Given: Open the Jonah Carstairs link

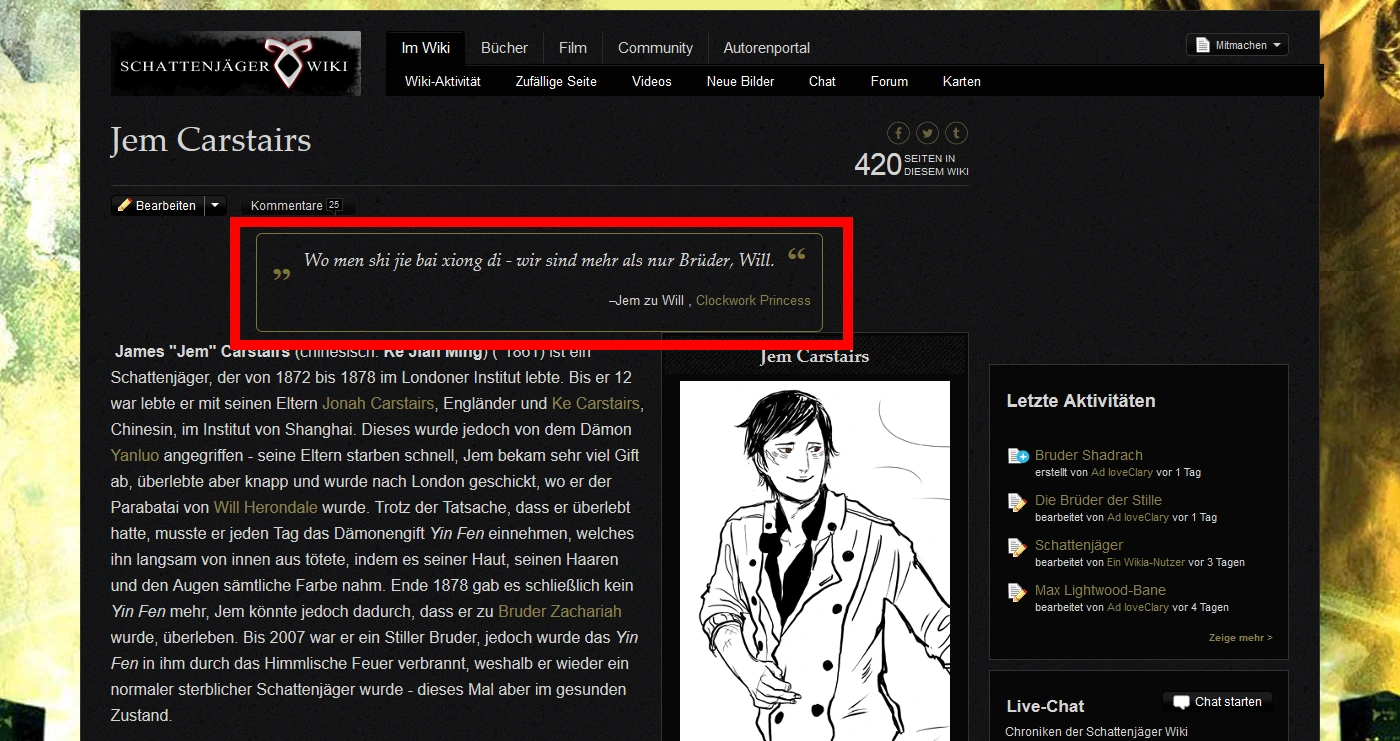Looking at the screenshot, I should 378,403.
